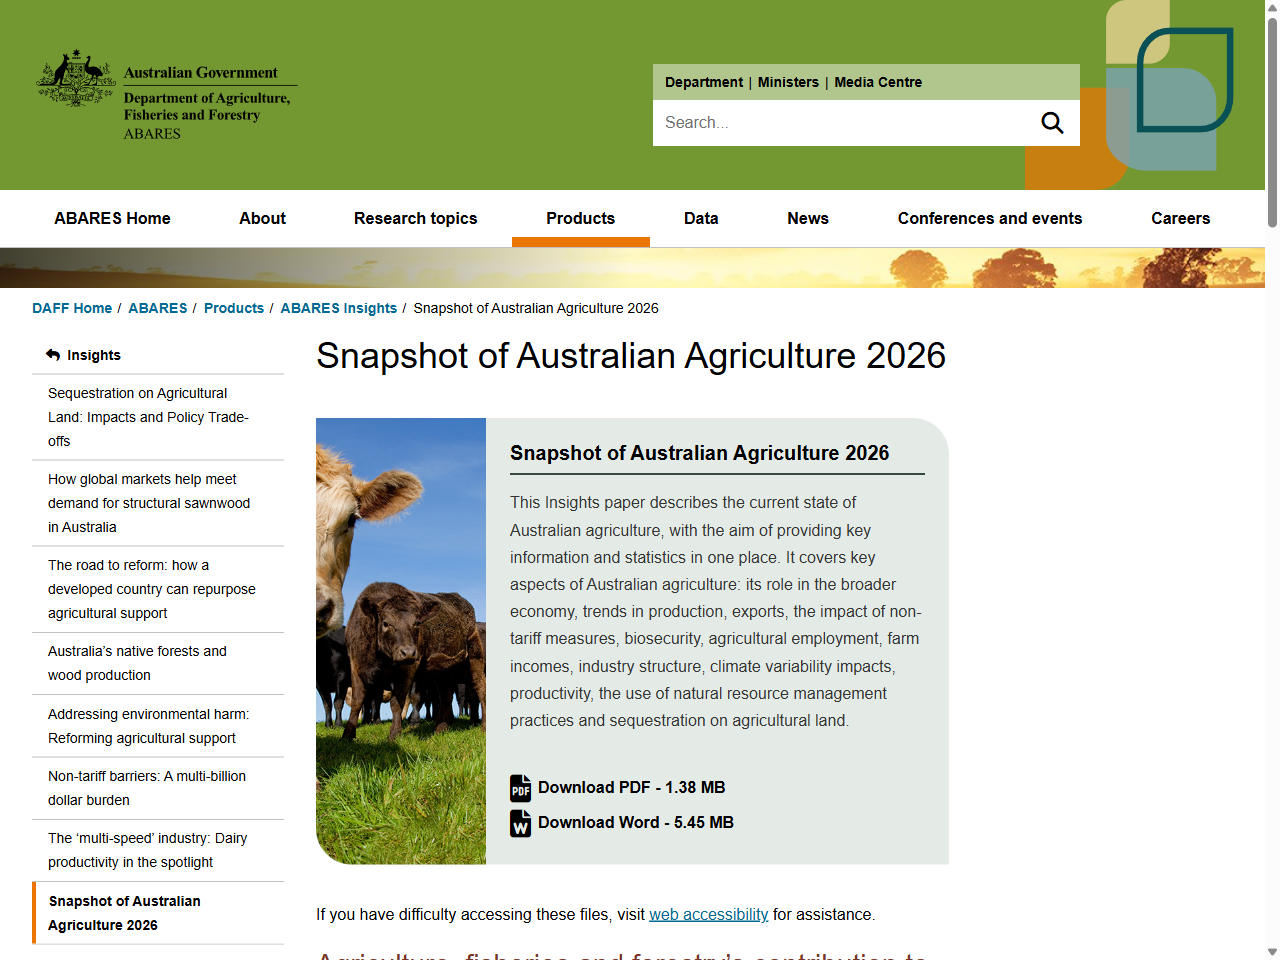Screen dimensions: 1280x960
Task: Go to Careers in the navigation bar
Action: coord(1181,218)
